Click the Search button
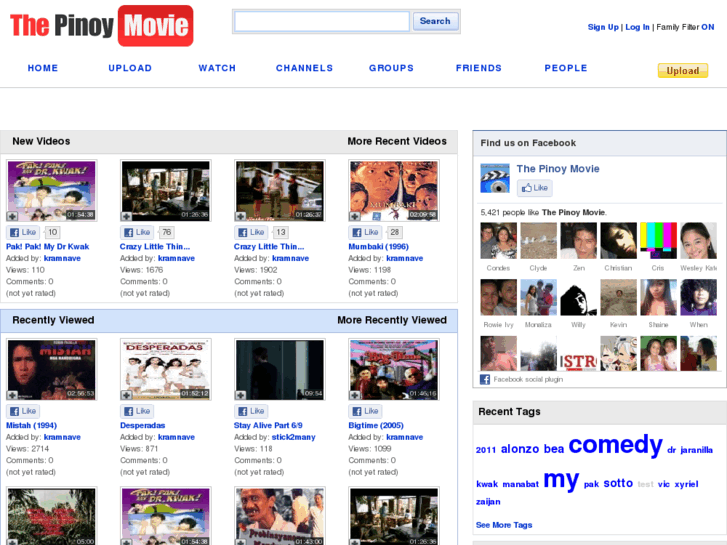This screenshot has width=727, height=545. click(x=435, y=21)
